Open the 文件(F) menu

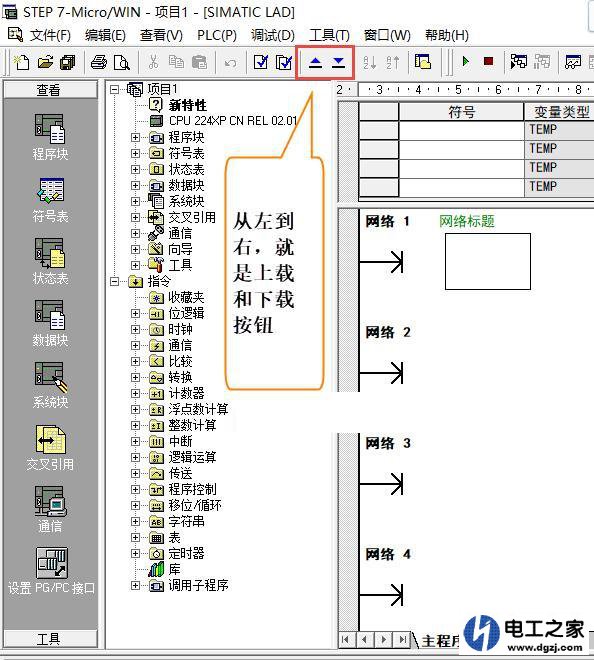coord(50,35)
